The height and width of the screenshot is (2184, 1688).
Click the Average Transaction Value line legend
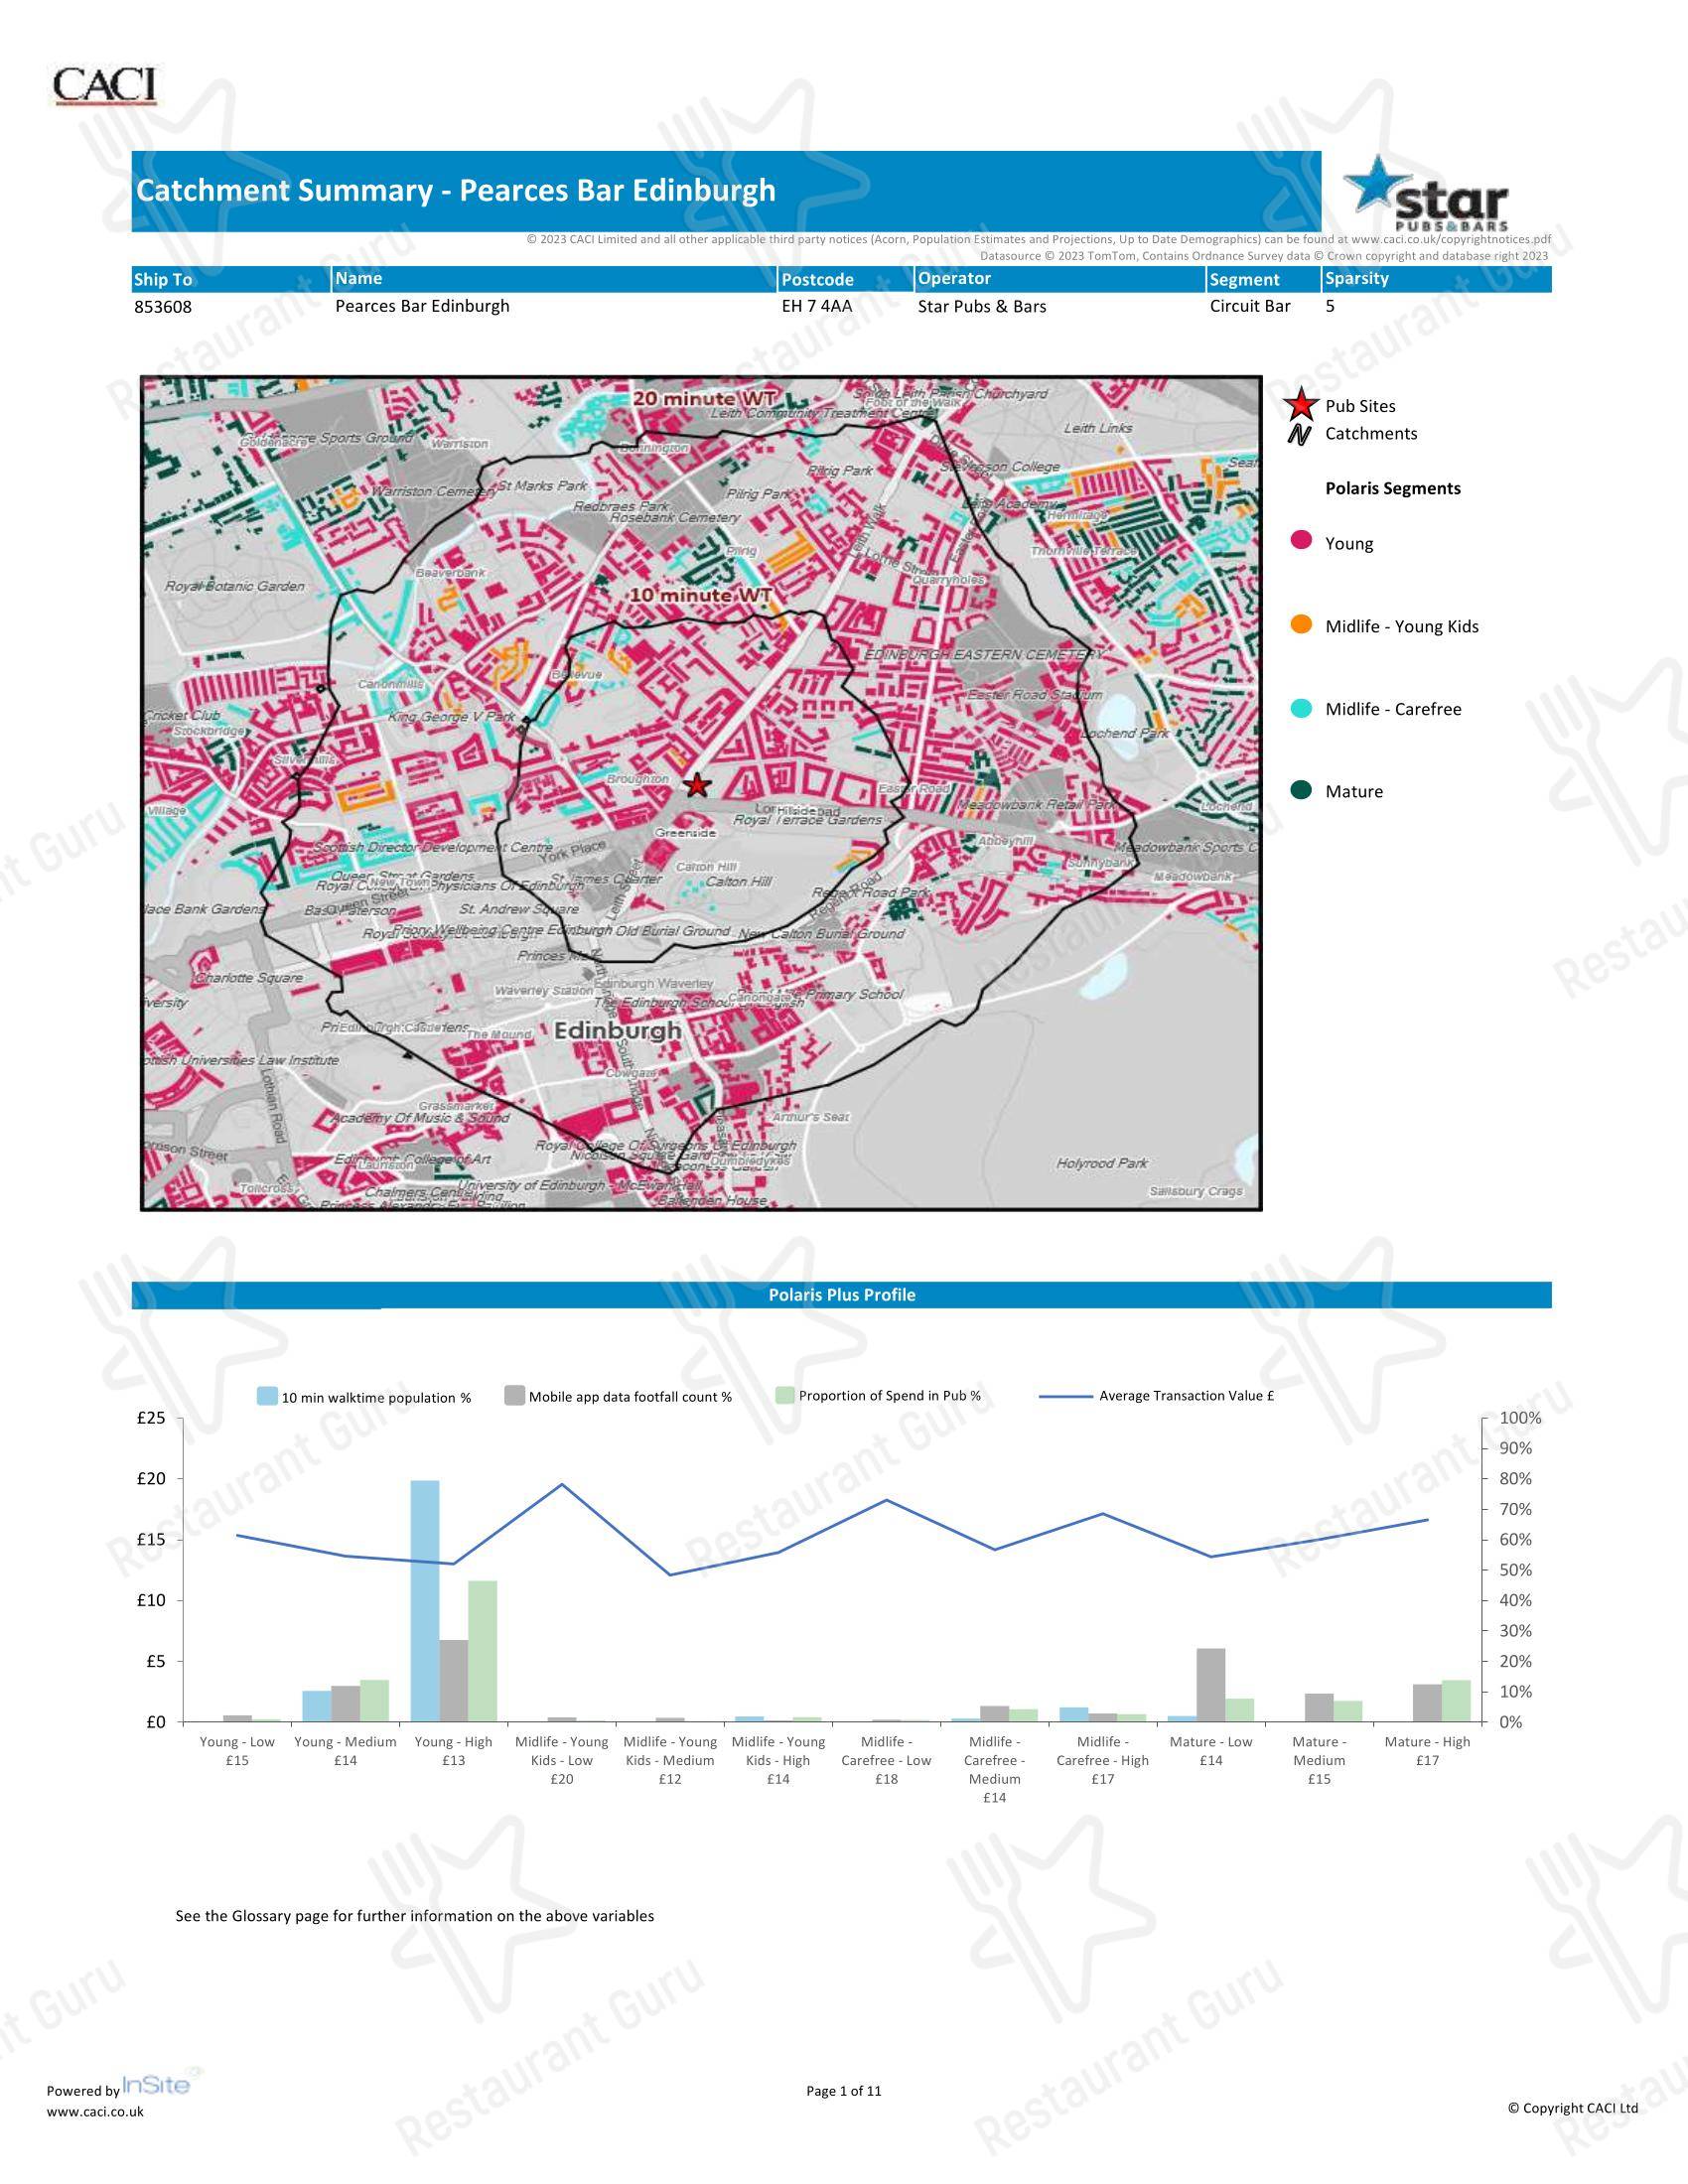tap(1157, 1396)
